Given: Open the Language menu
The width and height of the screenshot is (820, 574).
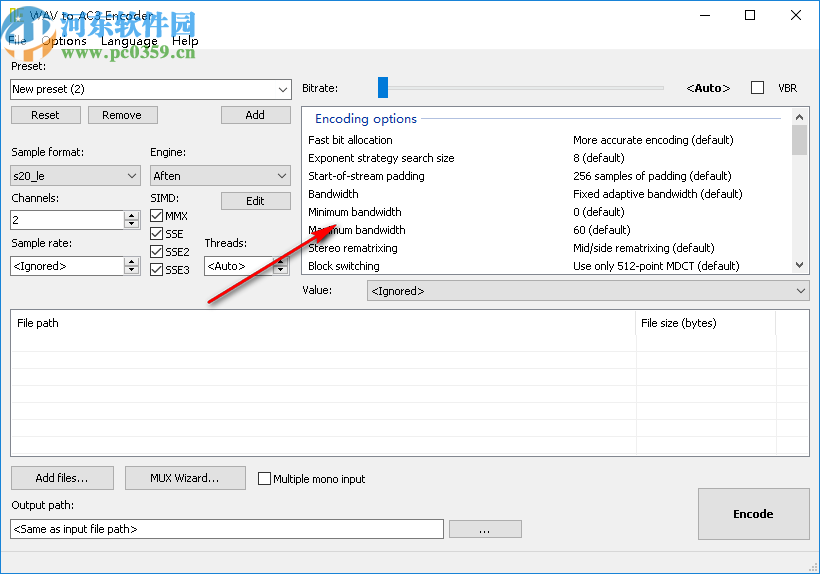Looking at the screenshot, I should 129,41.
